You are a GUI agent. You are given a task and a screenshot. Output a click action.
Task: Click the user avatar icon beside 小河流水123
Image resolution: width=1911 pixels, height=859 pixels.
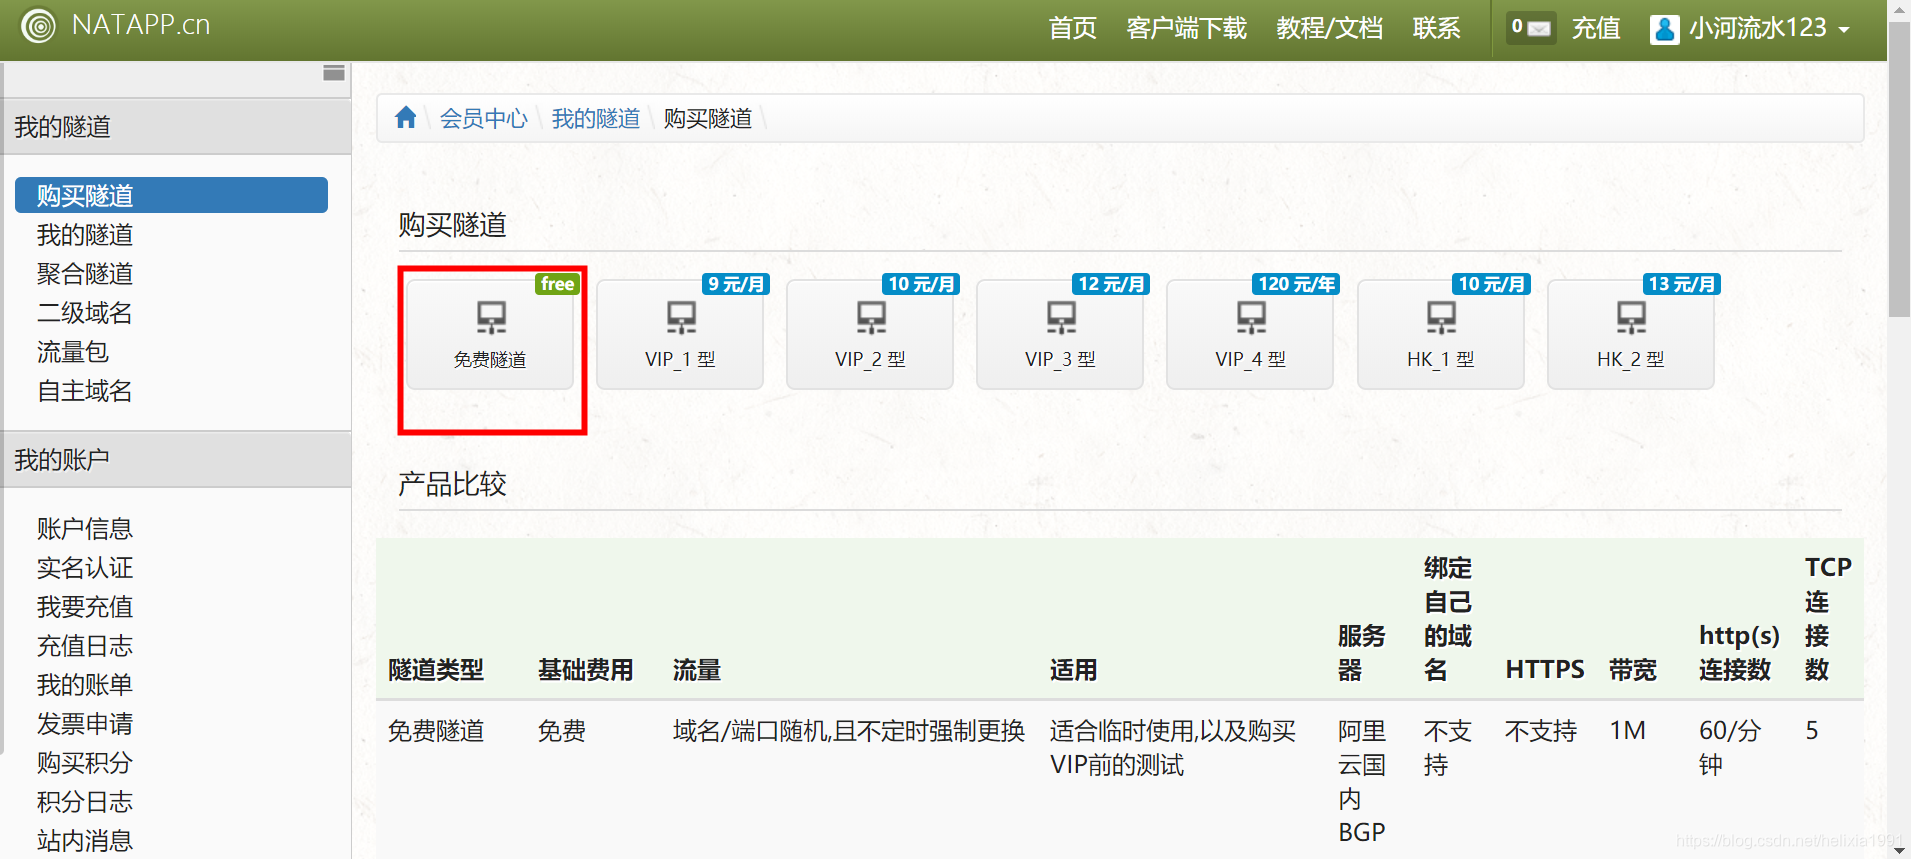1664,29
